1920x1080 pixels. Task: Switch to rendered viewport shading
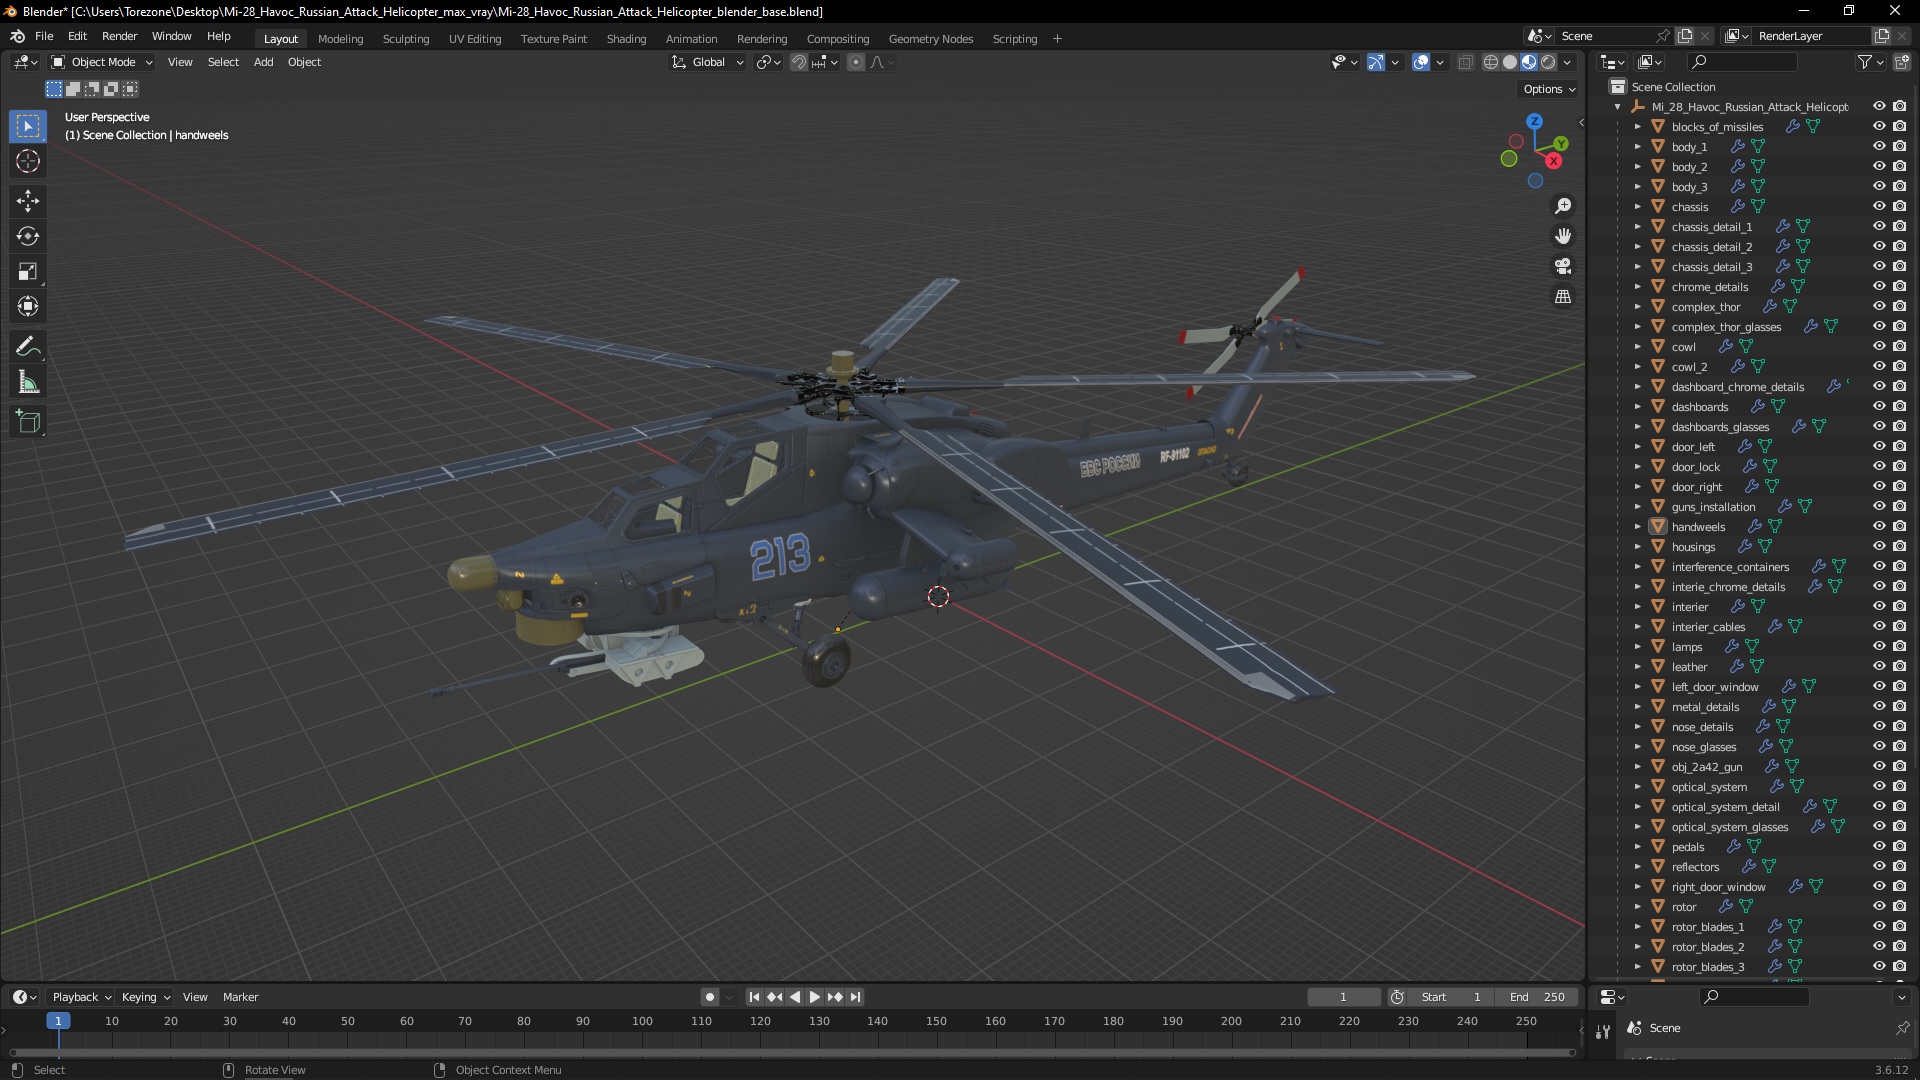pyautogui.click(x=1548, y=62)
